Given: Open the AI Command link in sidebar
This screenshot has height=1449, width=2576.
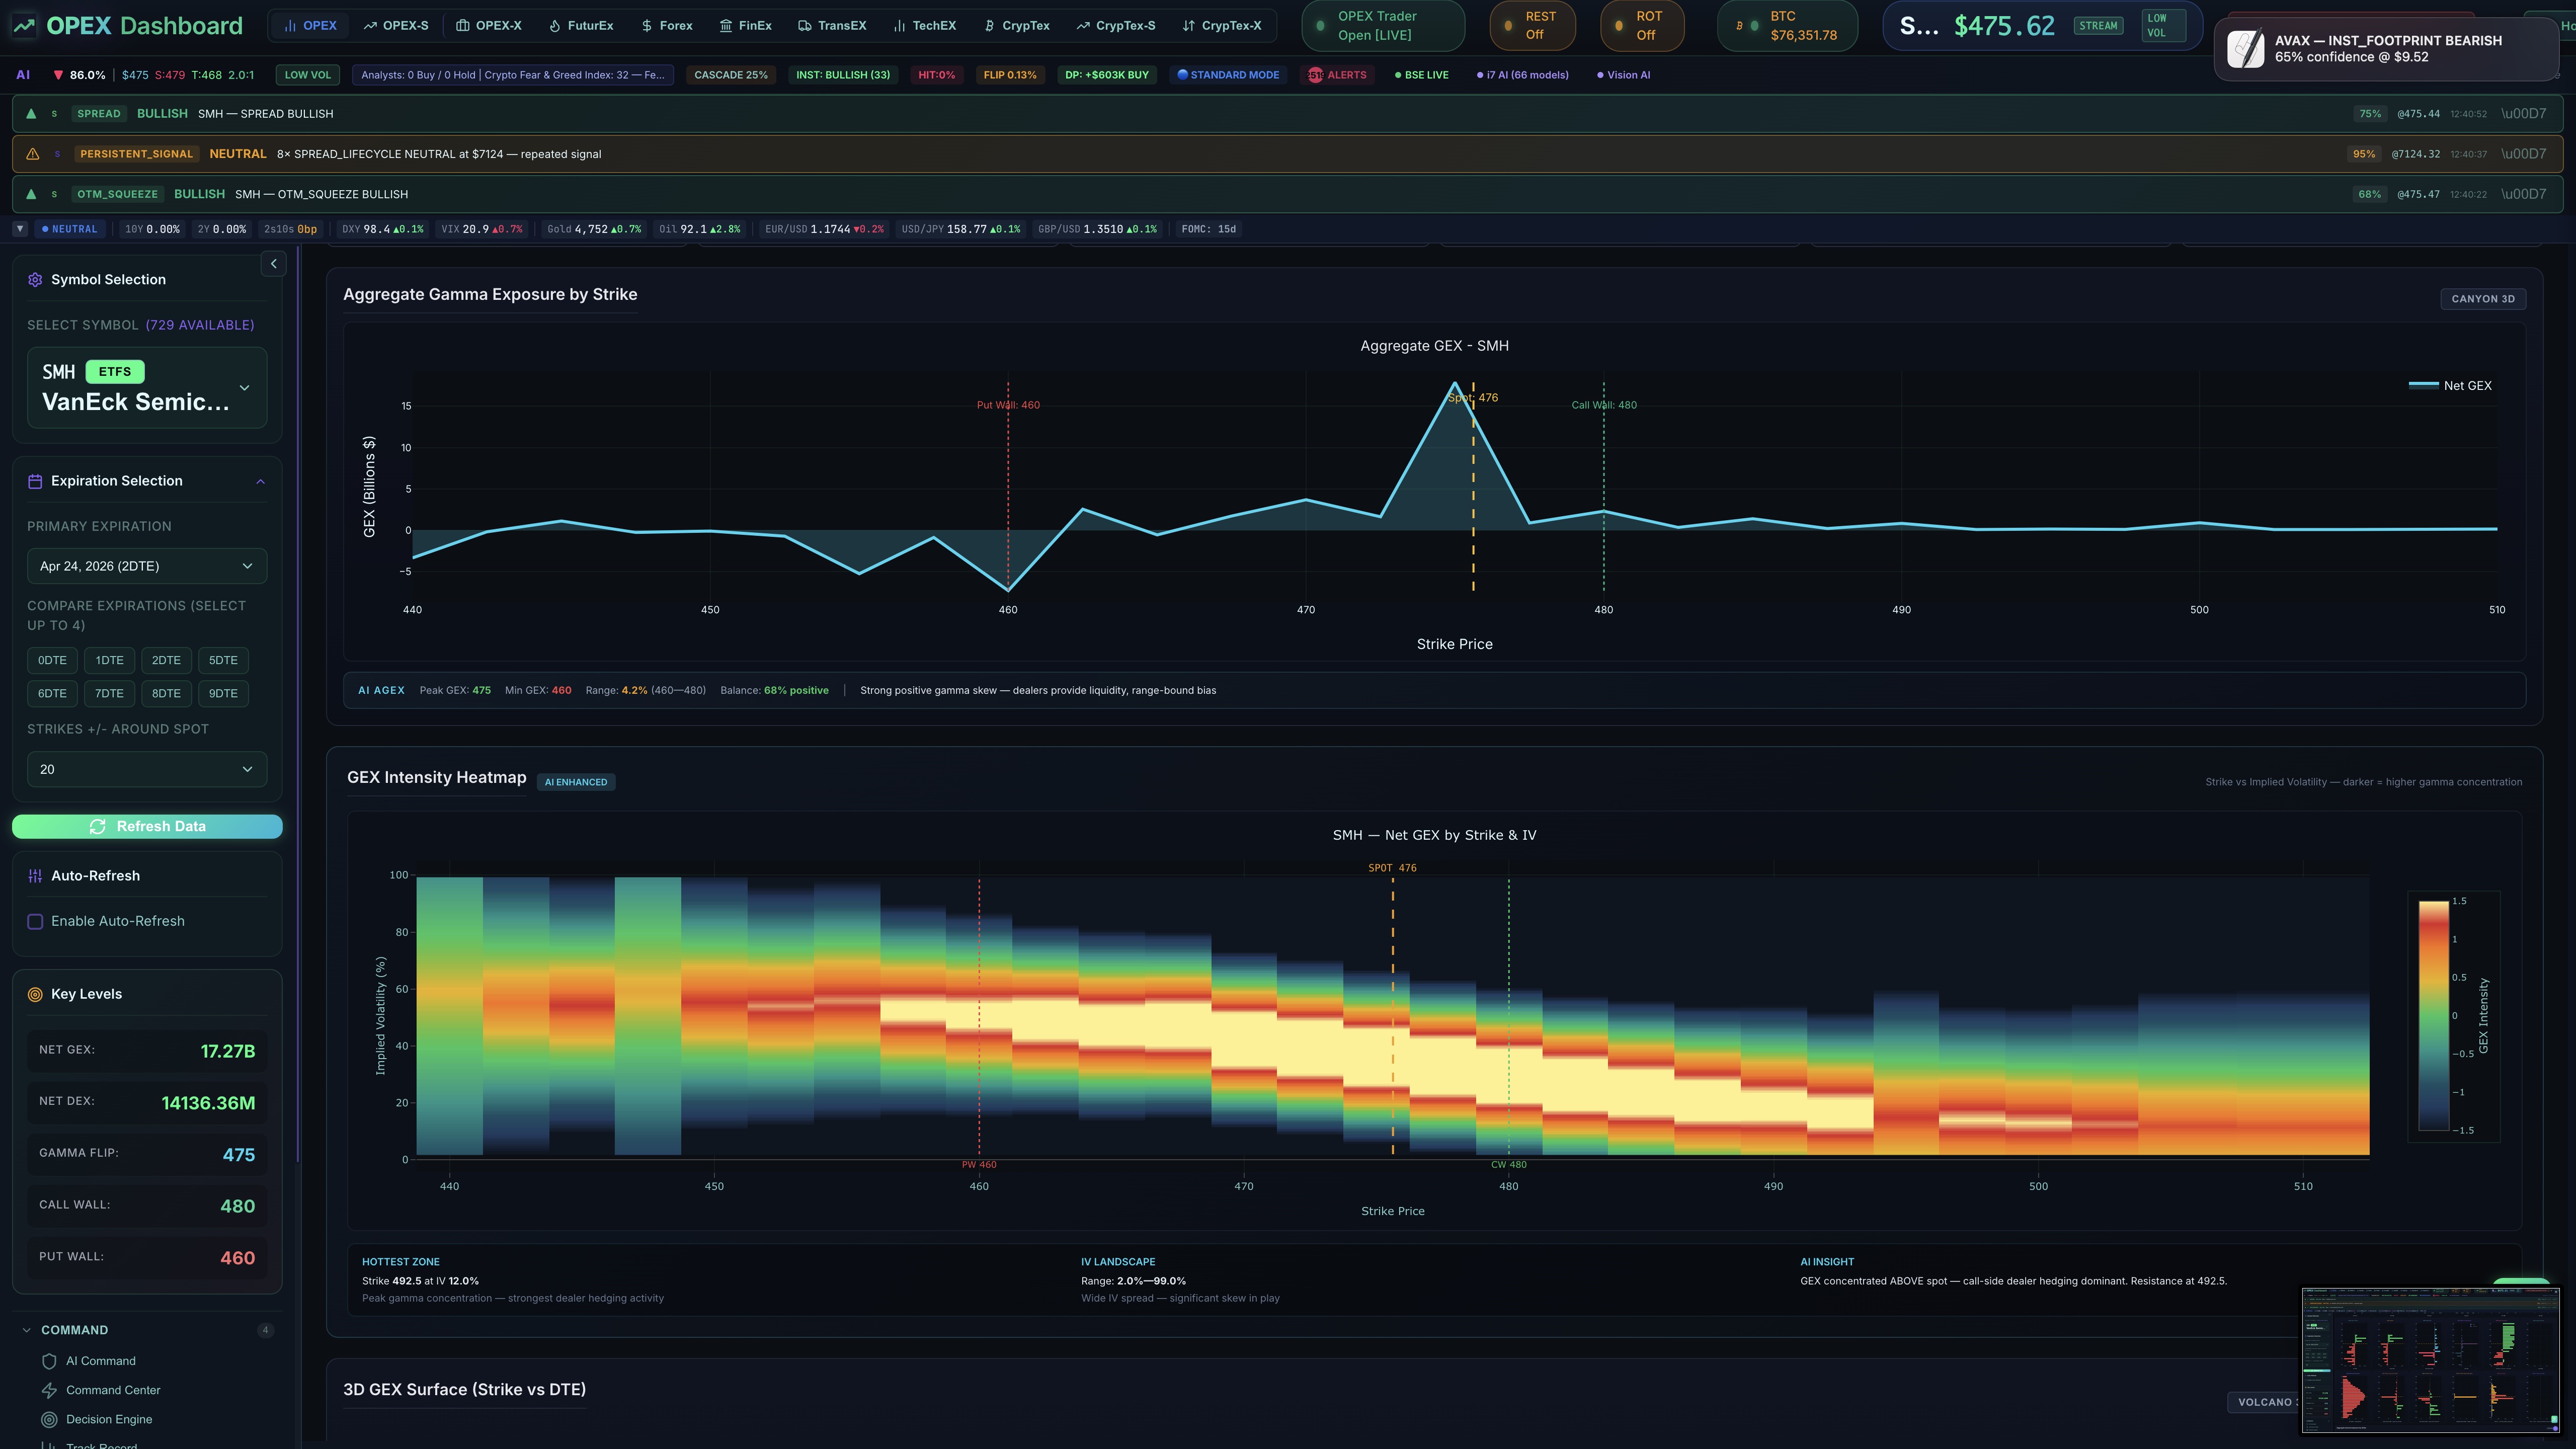Looking at the screenshot, I should 101,1361.
